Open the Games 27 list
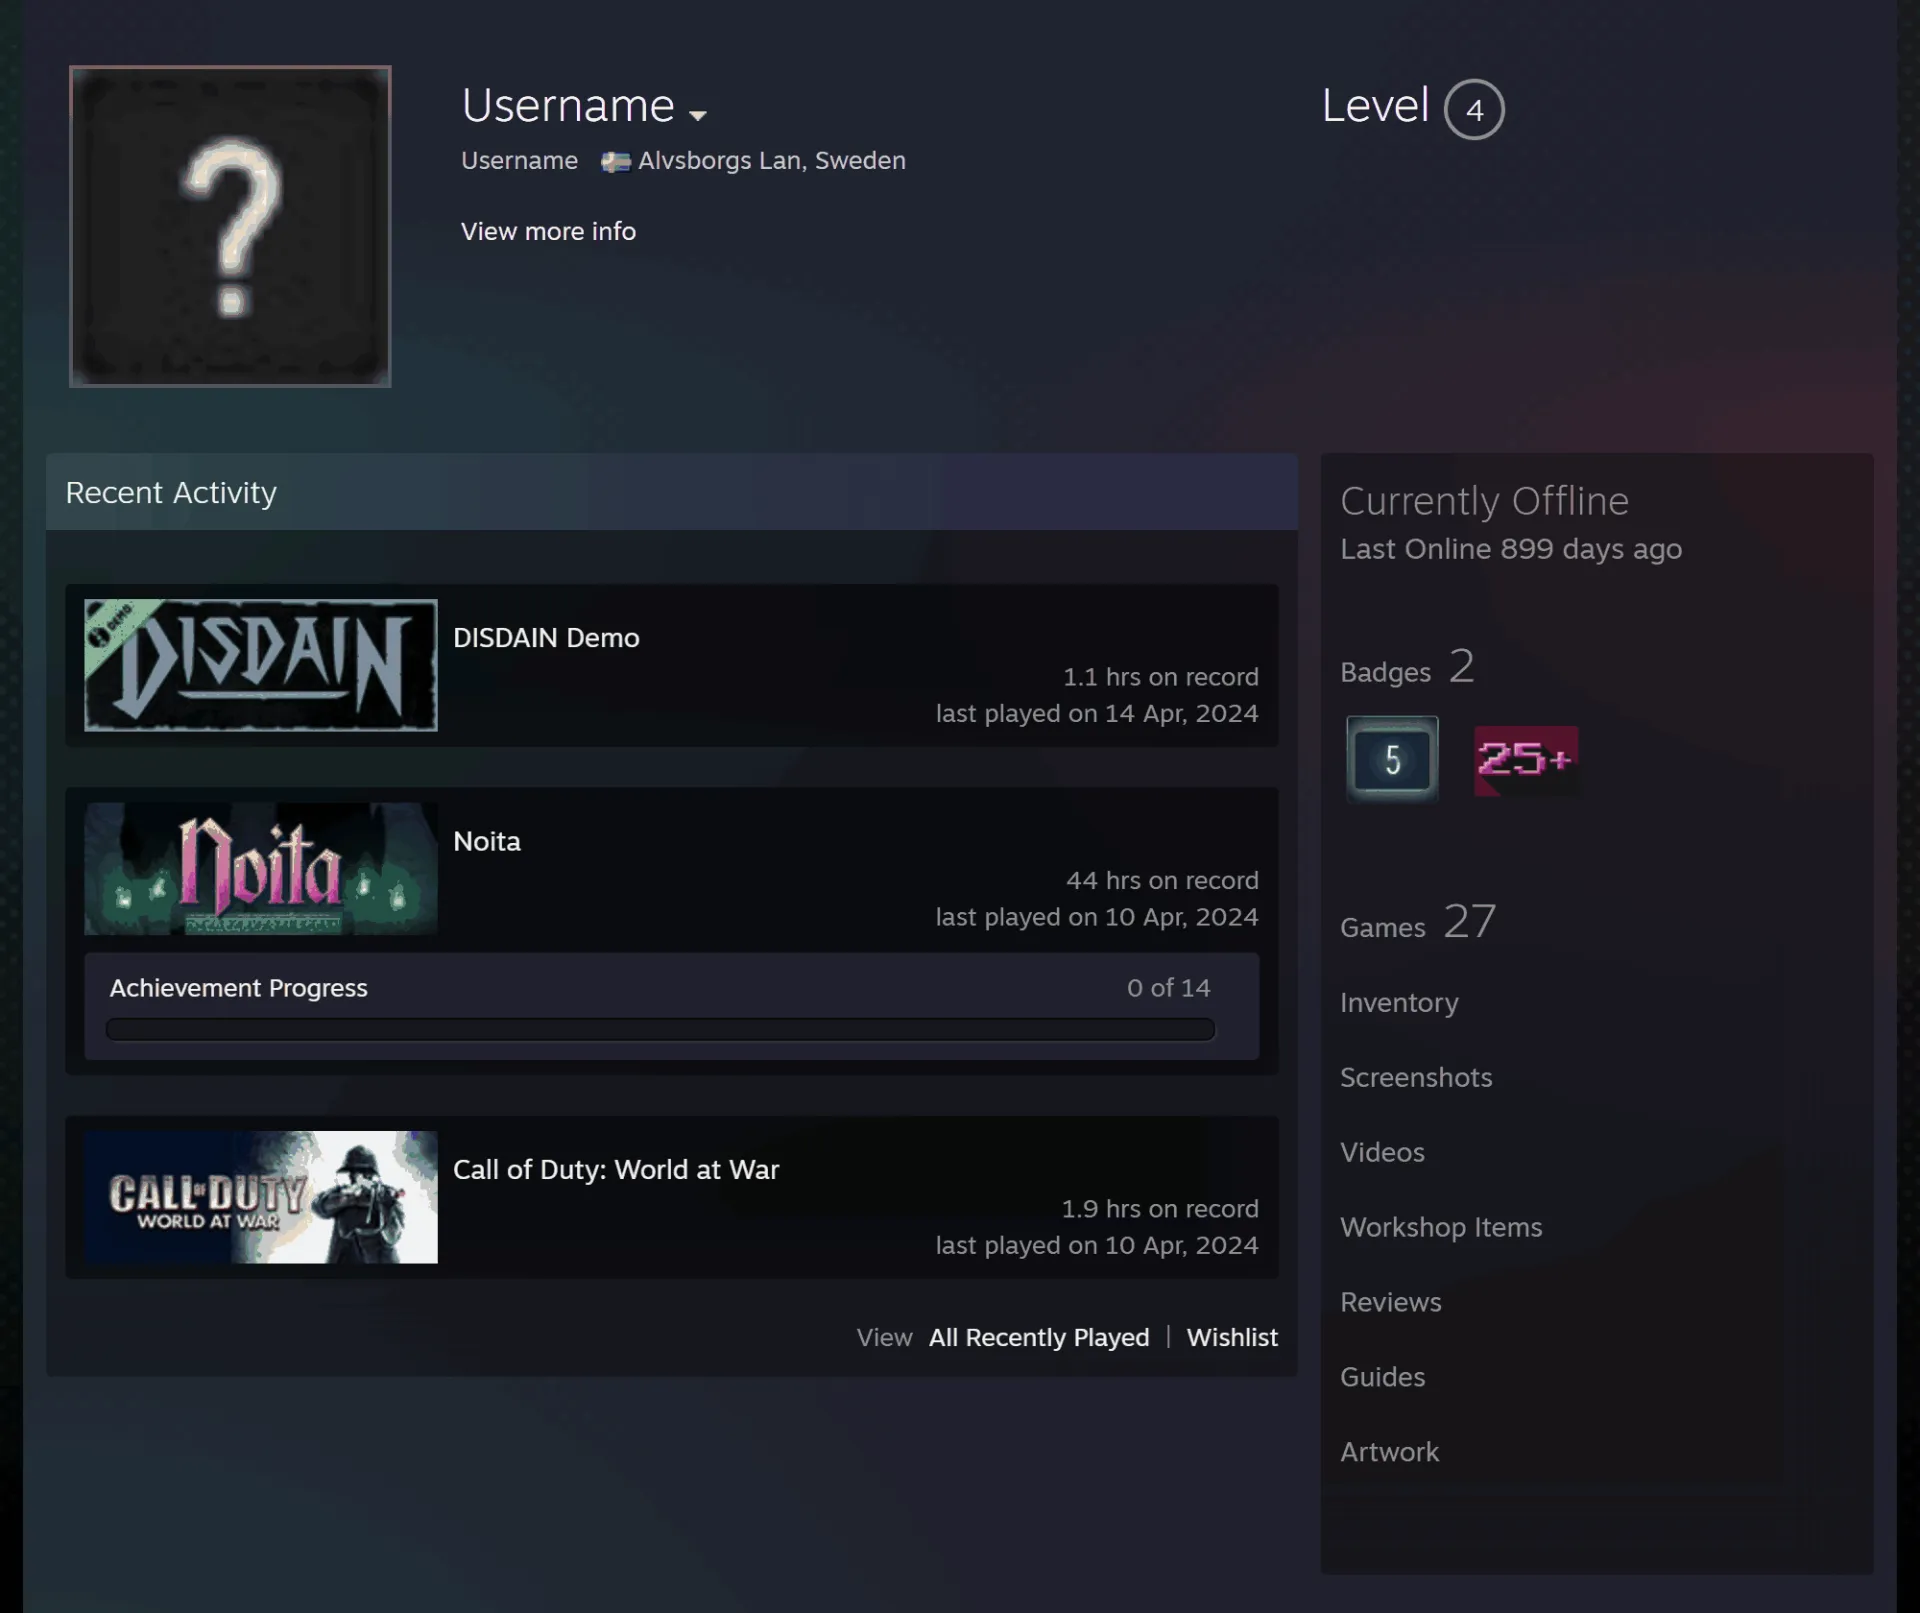This screenshot has width=1920, height=1613. click(x=1418, y=922)
